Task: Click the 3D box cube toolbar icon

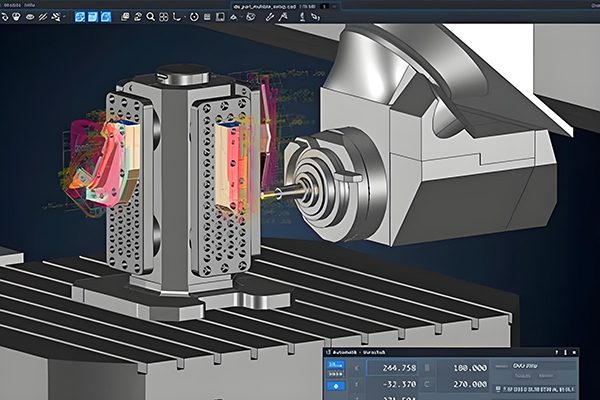Action: point(251,17)
